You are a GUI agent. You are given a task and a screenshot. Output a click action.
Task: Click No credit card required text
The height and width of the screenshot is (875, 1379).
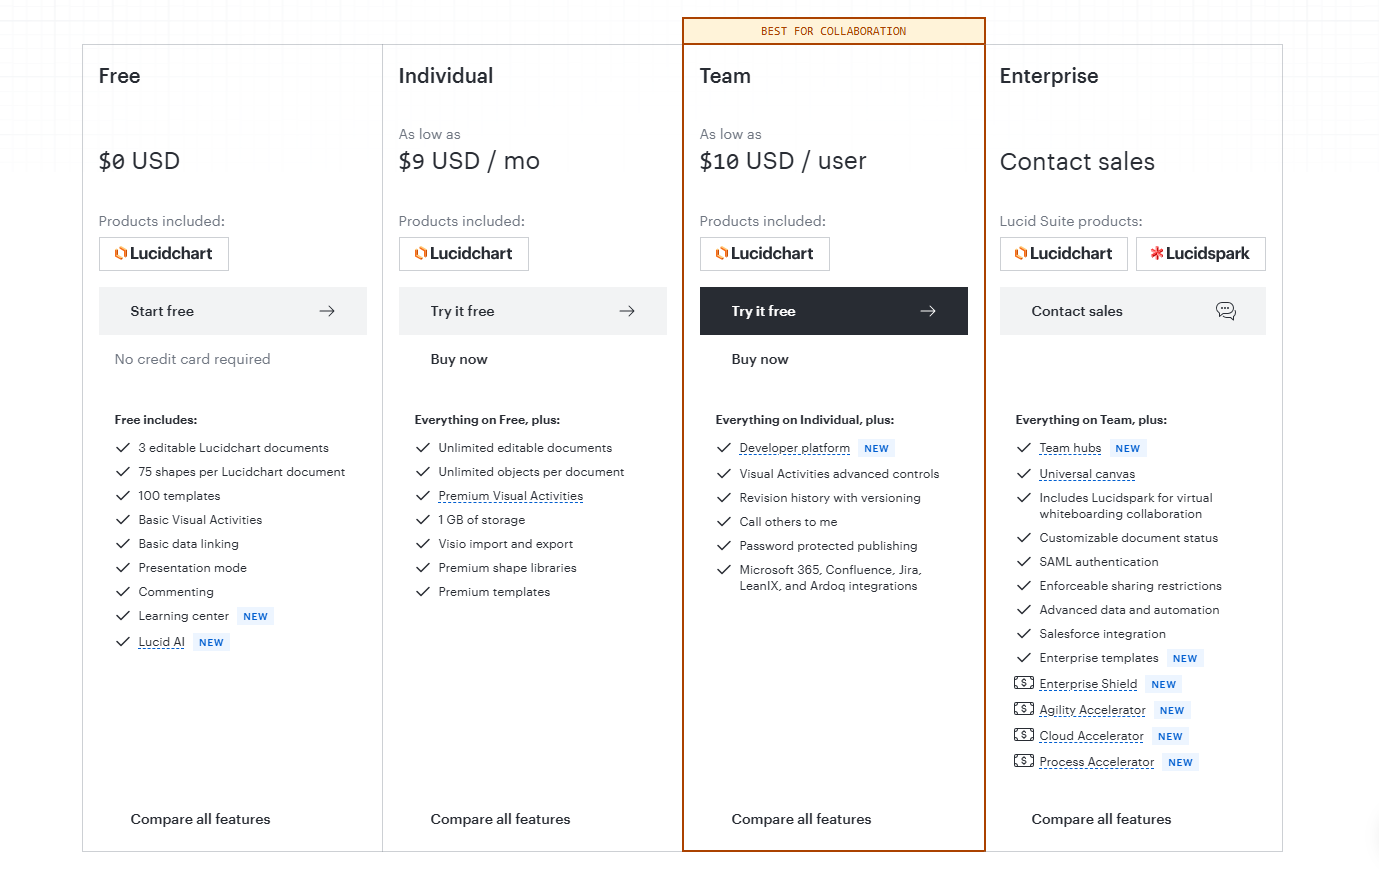point(193,359)
